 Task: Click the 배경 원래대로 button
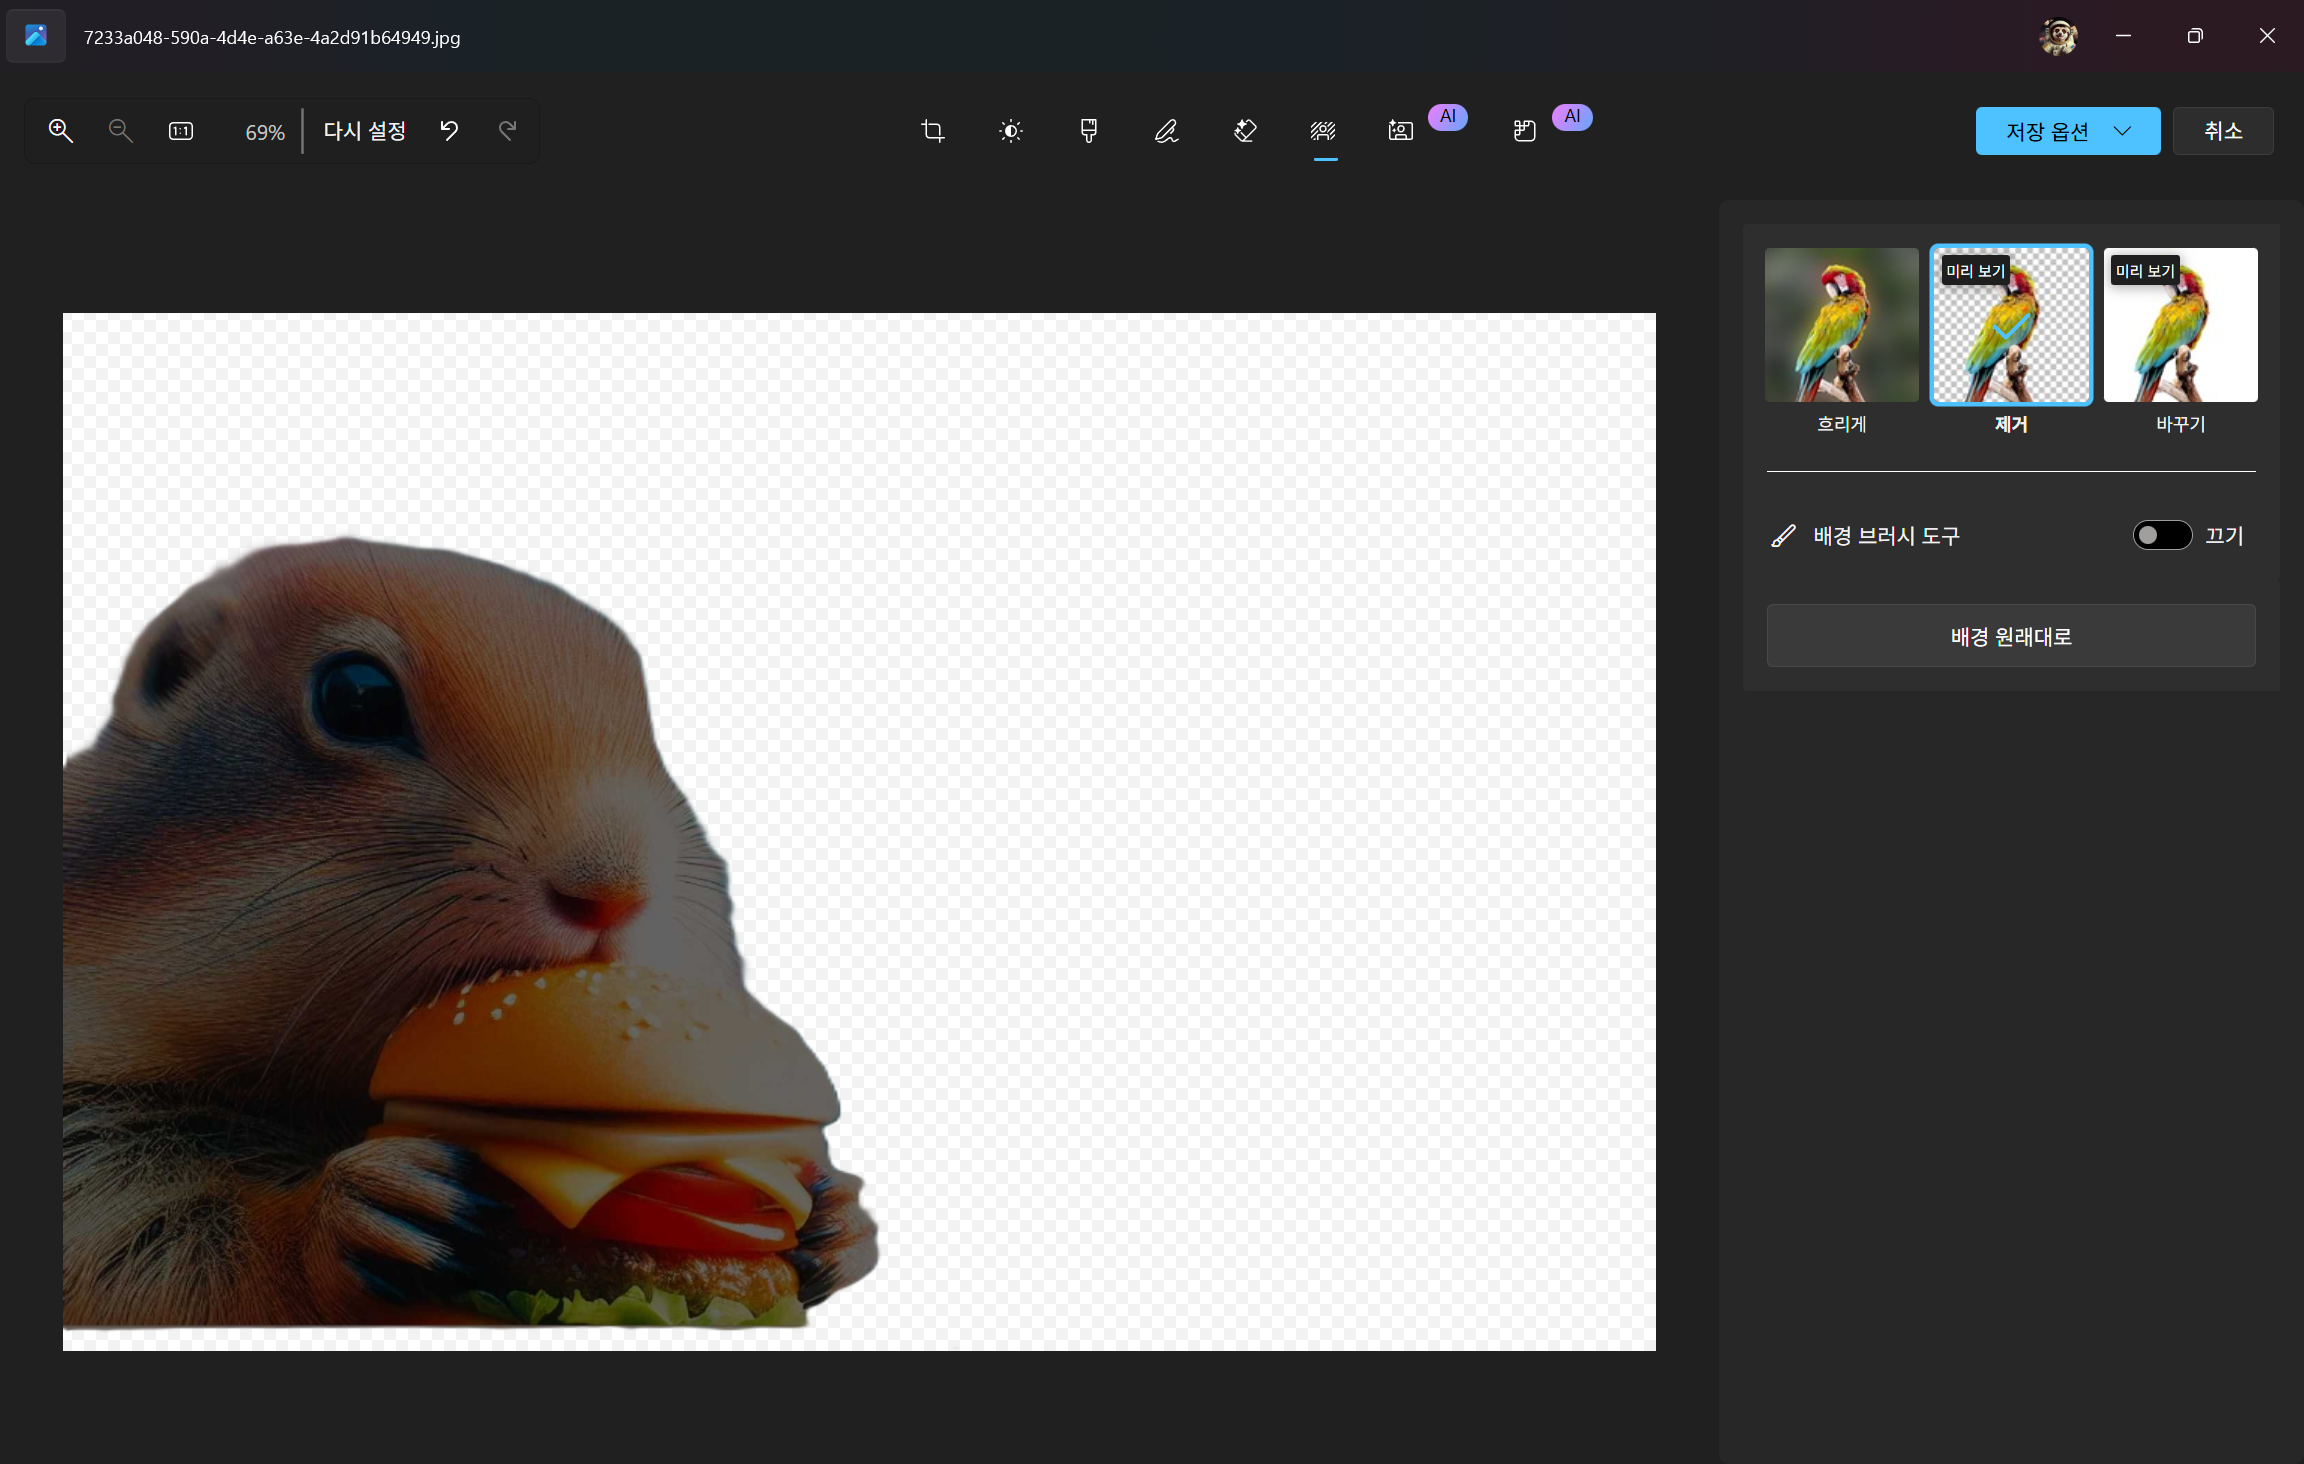coord(2010,636)
